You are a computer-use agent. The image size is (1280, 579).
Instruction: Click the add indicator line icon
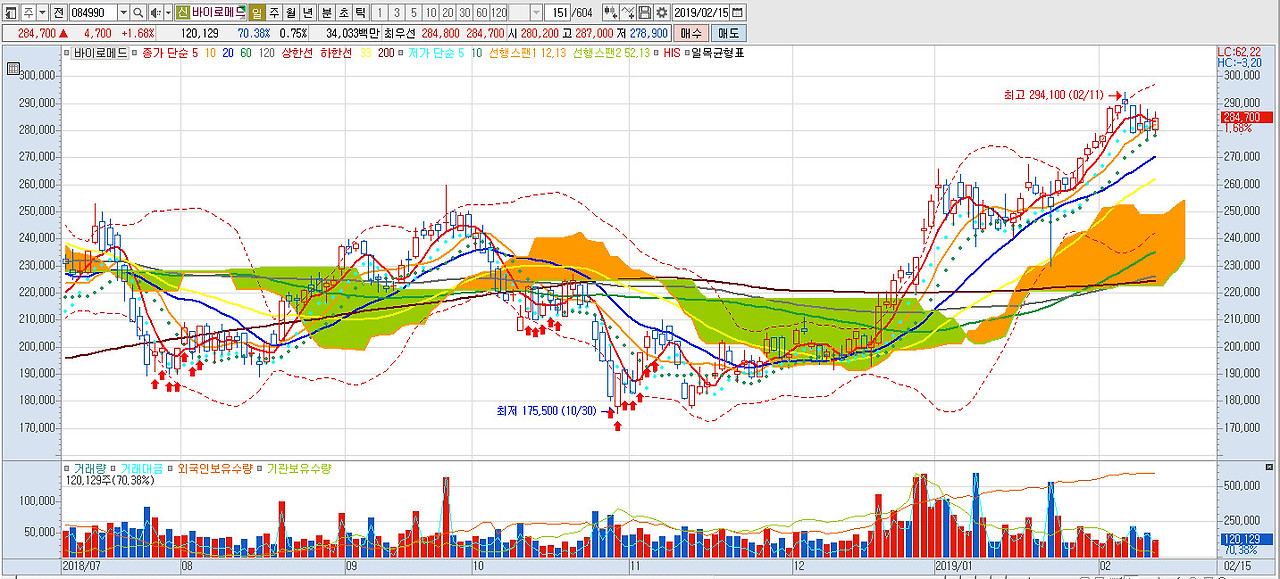click(628, 13)
